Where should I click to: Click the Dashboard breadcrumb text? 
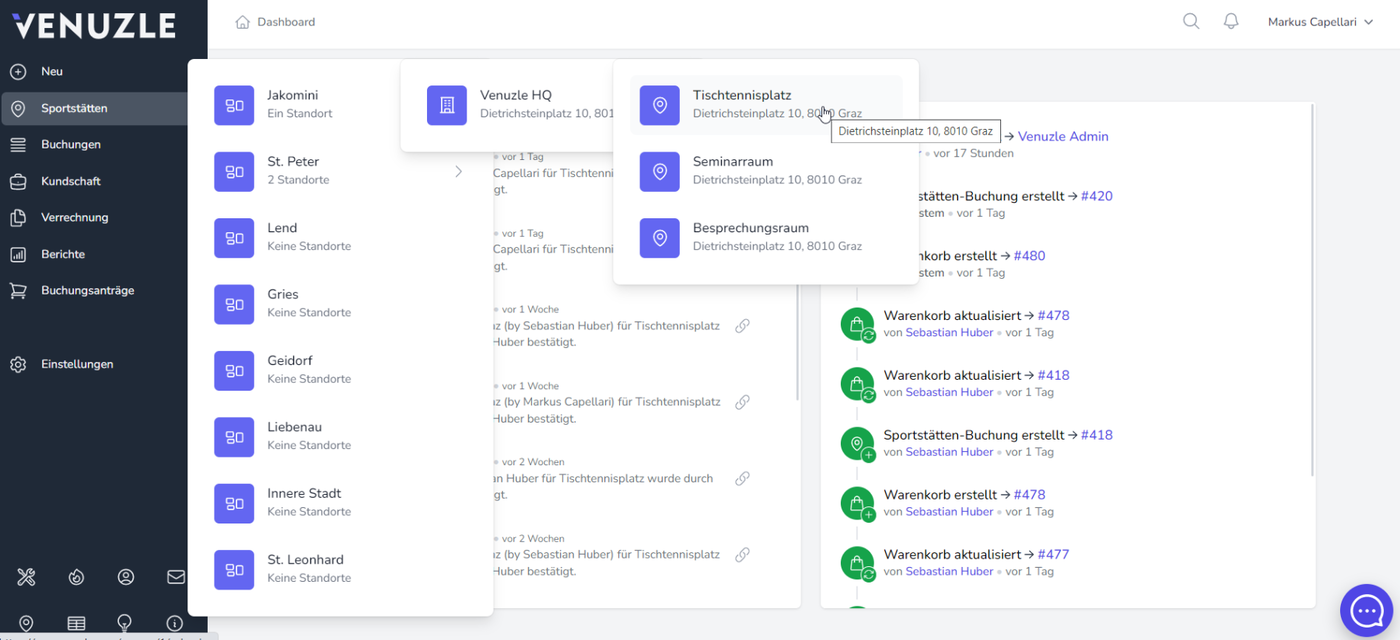point(286,22)
